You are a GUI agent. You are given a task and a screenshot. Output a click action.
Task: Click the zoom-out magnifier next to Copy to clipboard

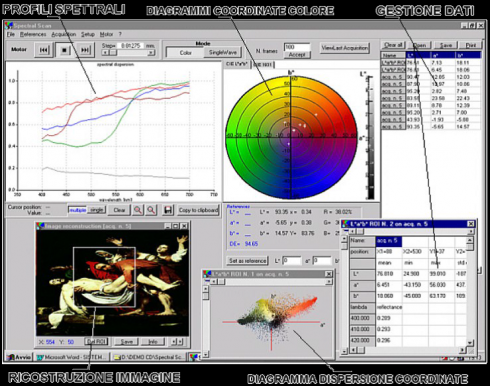(151, 210)
